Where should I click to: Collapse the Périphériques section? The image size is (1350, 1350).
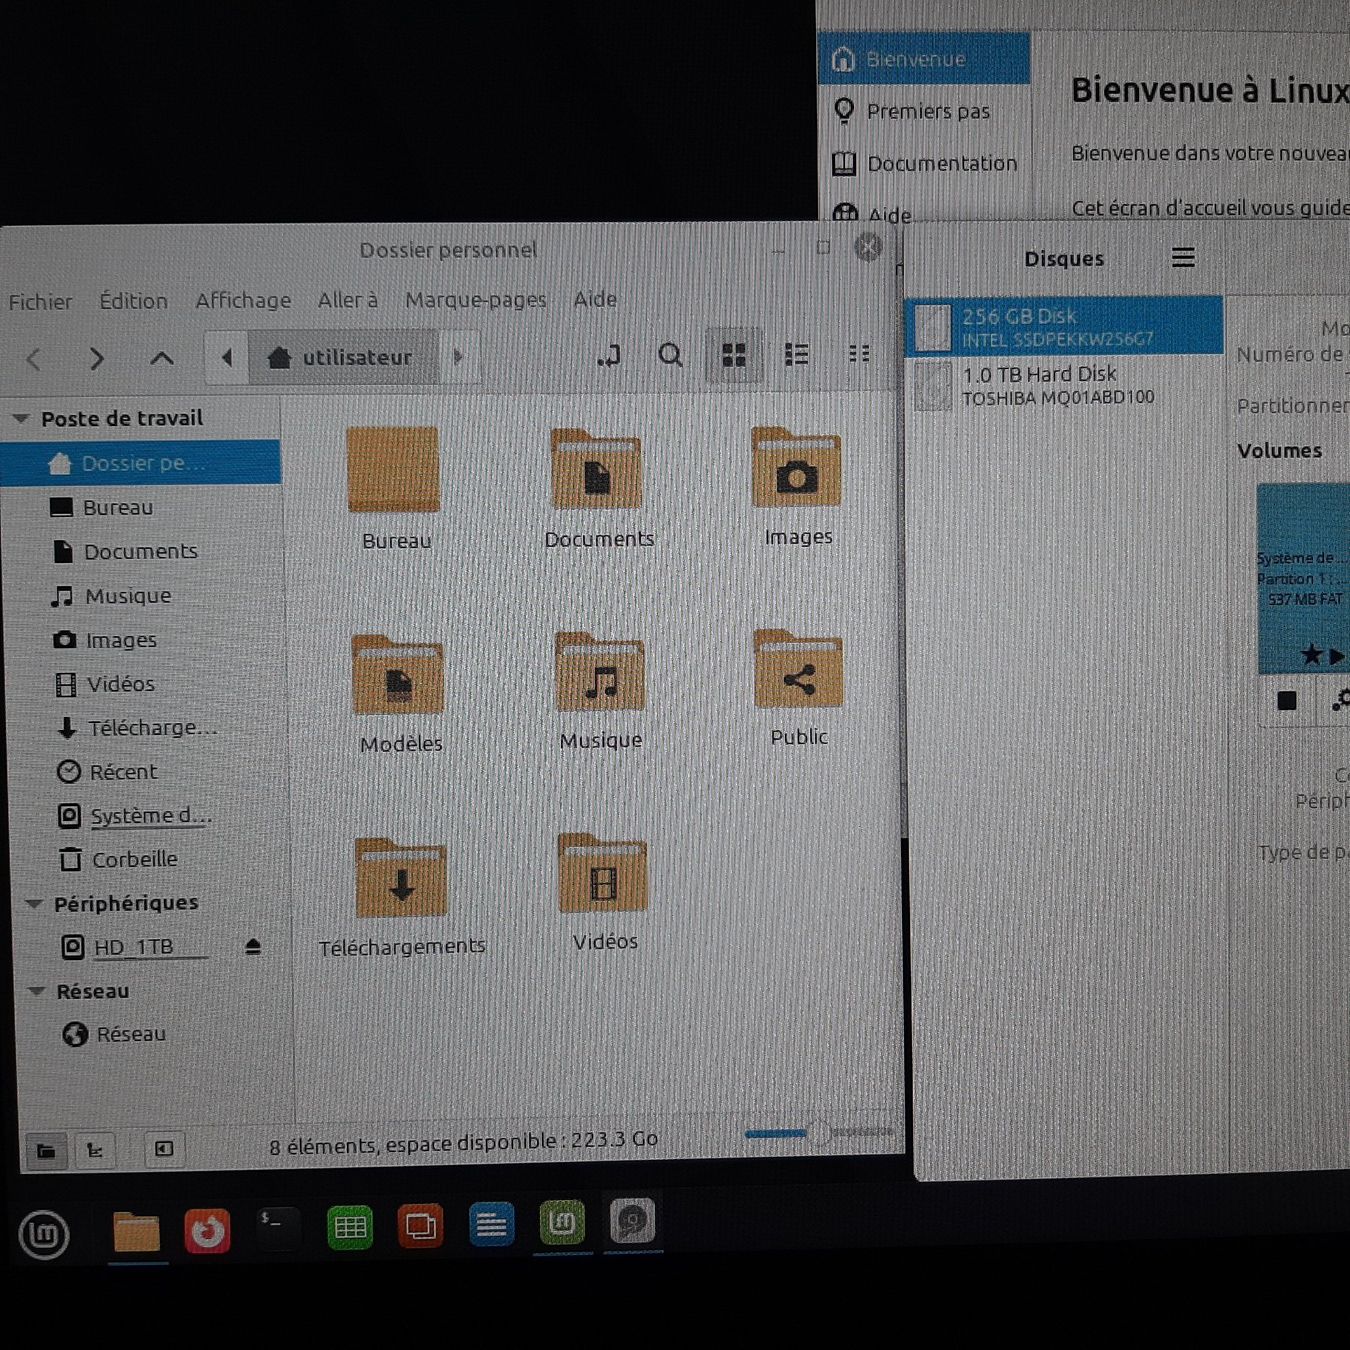pyautogui.click(x=33, y=904)
